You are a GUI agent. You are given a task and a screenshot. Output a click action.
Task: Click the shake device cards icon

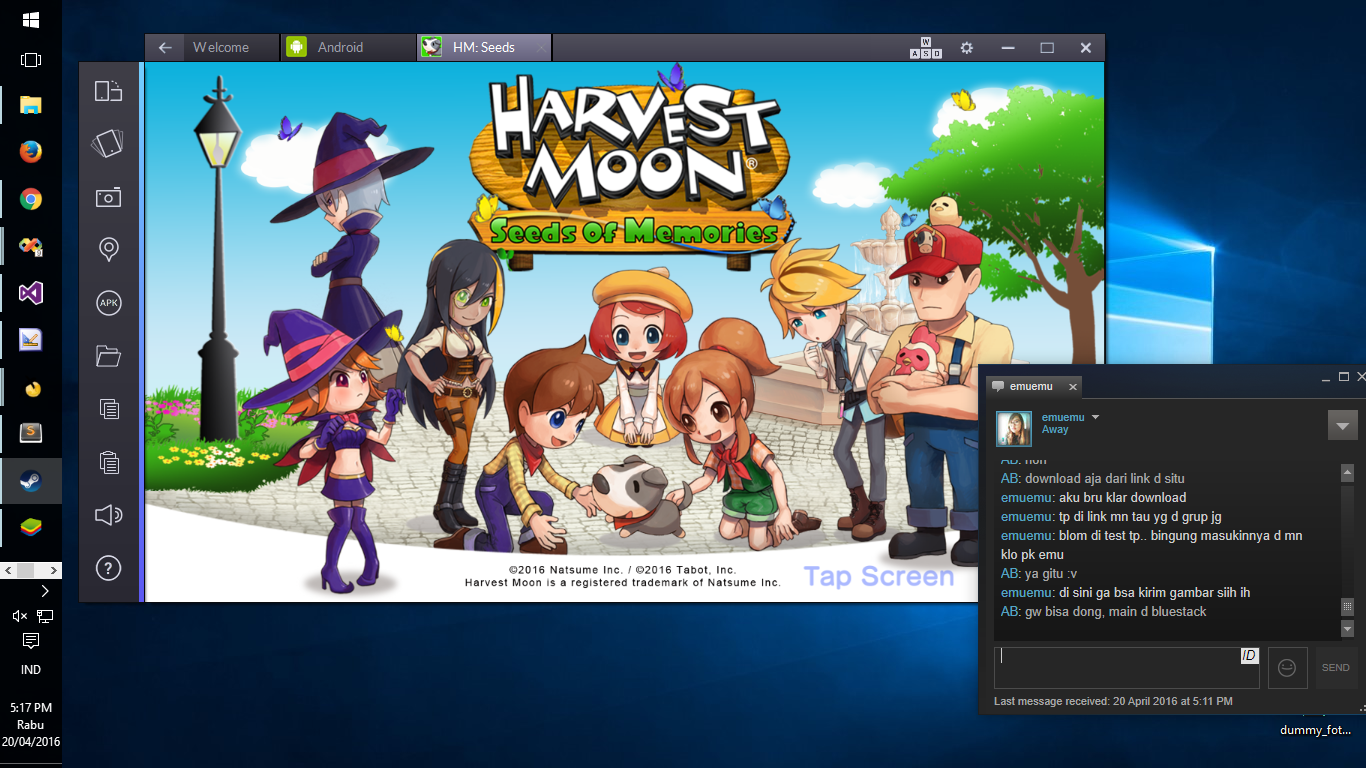(x=108, y=144)
